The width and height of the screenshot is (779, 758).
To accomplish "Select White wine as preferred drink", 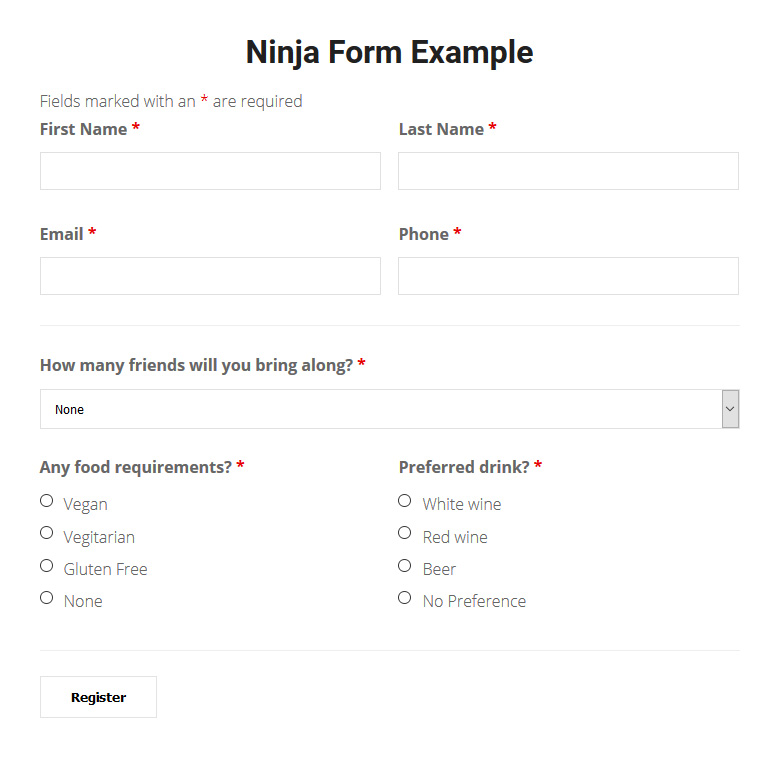I will pyautogui.click(x=404, y=501).
